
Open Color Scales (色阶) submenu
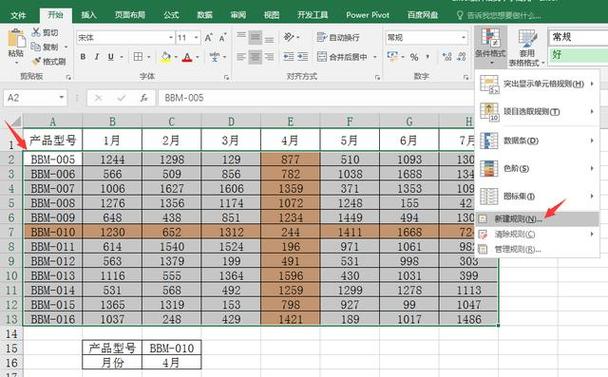(x=537, y=169)
